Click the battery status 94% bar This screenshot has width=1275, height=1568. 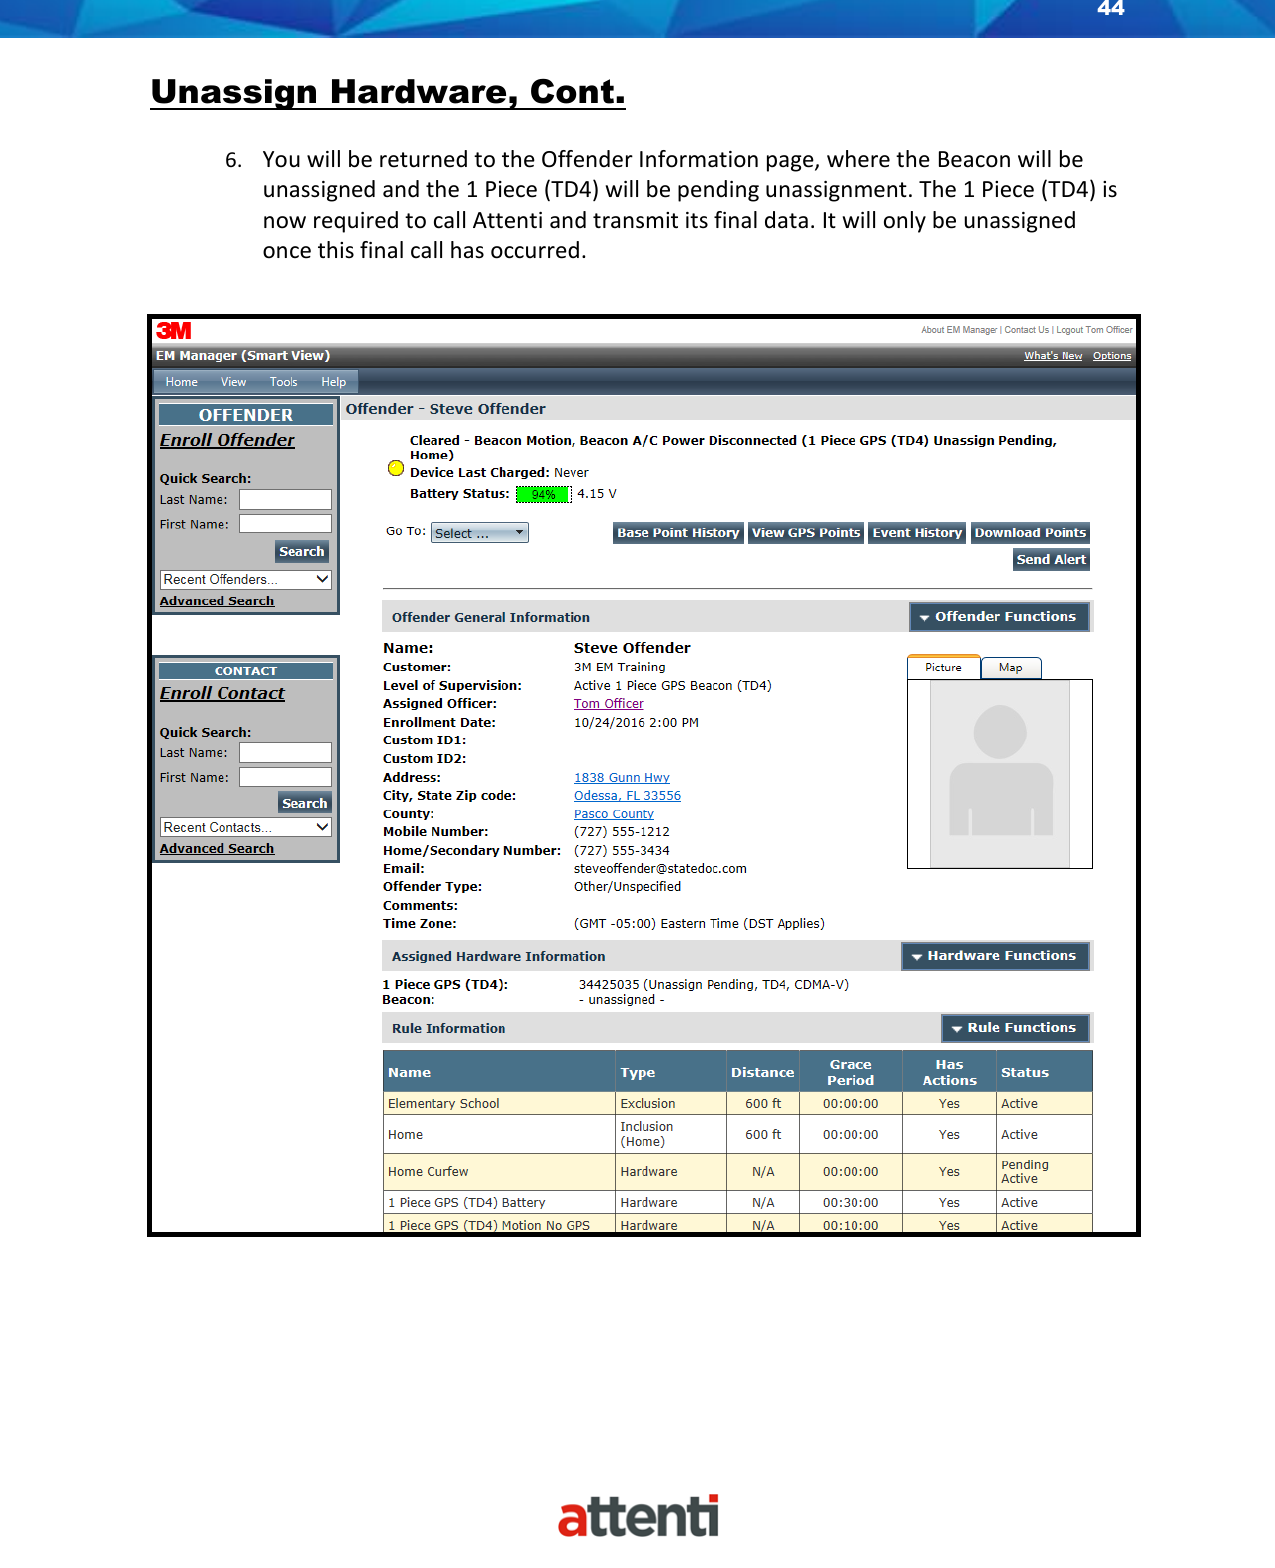[x=543, y=494]
